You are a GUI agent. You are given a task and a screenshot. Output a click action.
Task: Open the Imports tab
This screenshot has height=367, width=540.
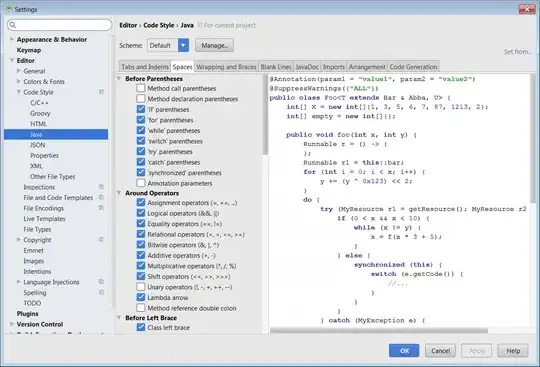coord(334,67)
